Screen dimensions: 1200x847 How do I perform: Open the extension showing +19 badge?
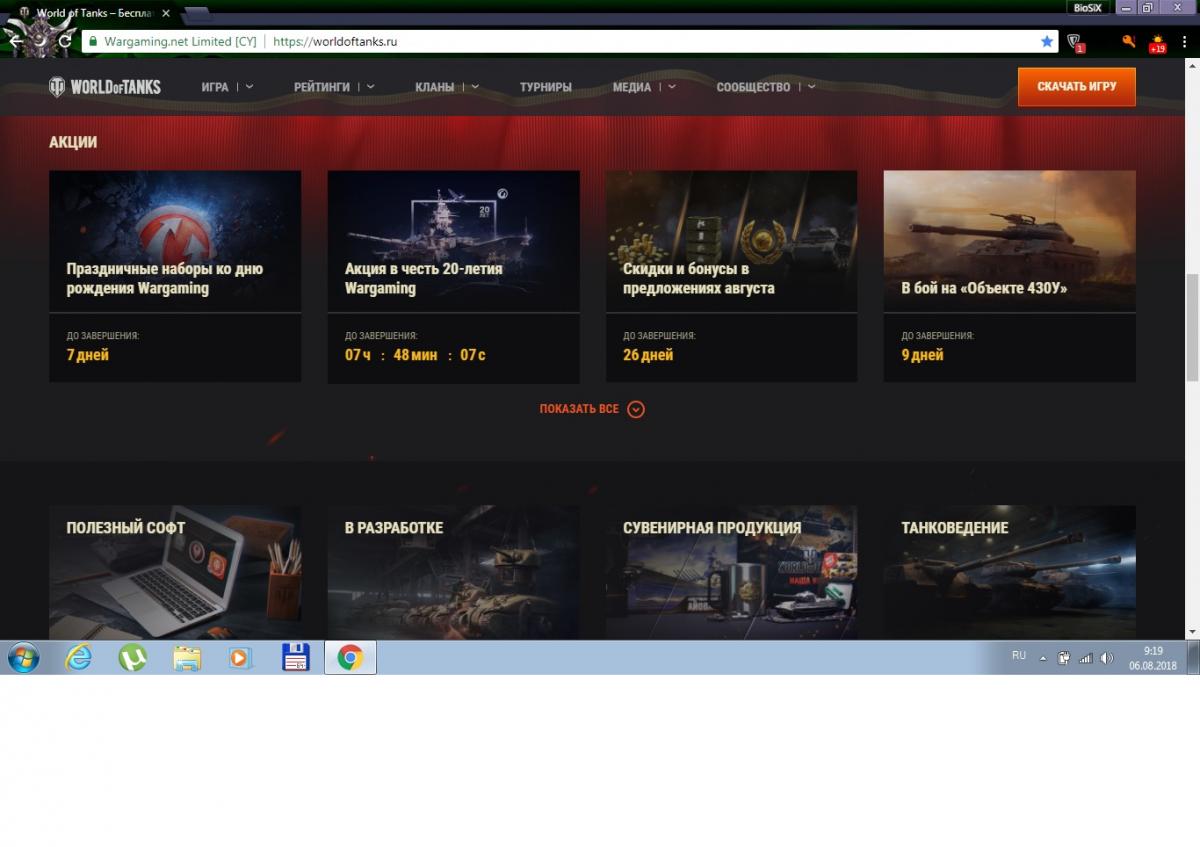coord(1157,43)
